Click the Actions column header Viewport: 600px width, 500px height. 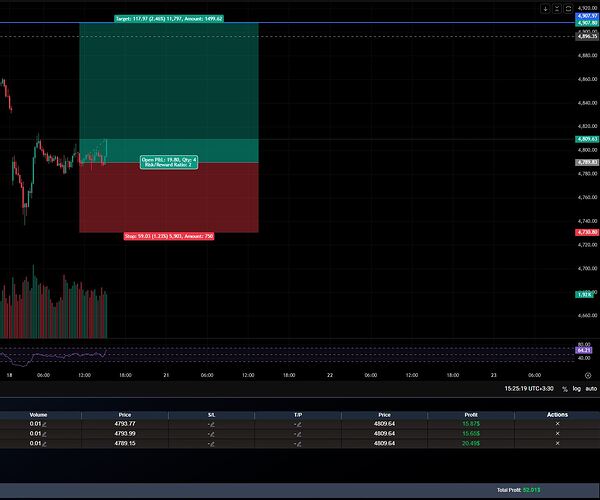557,415
